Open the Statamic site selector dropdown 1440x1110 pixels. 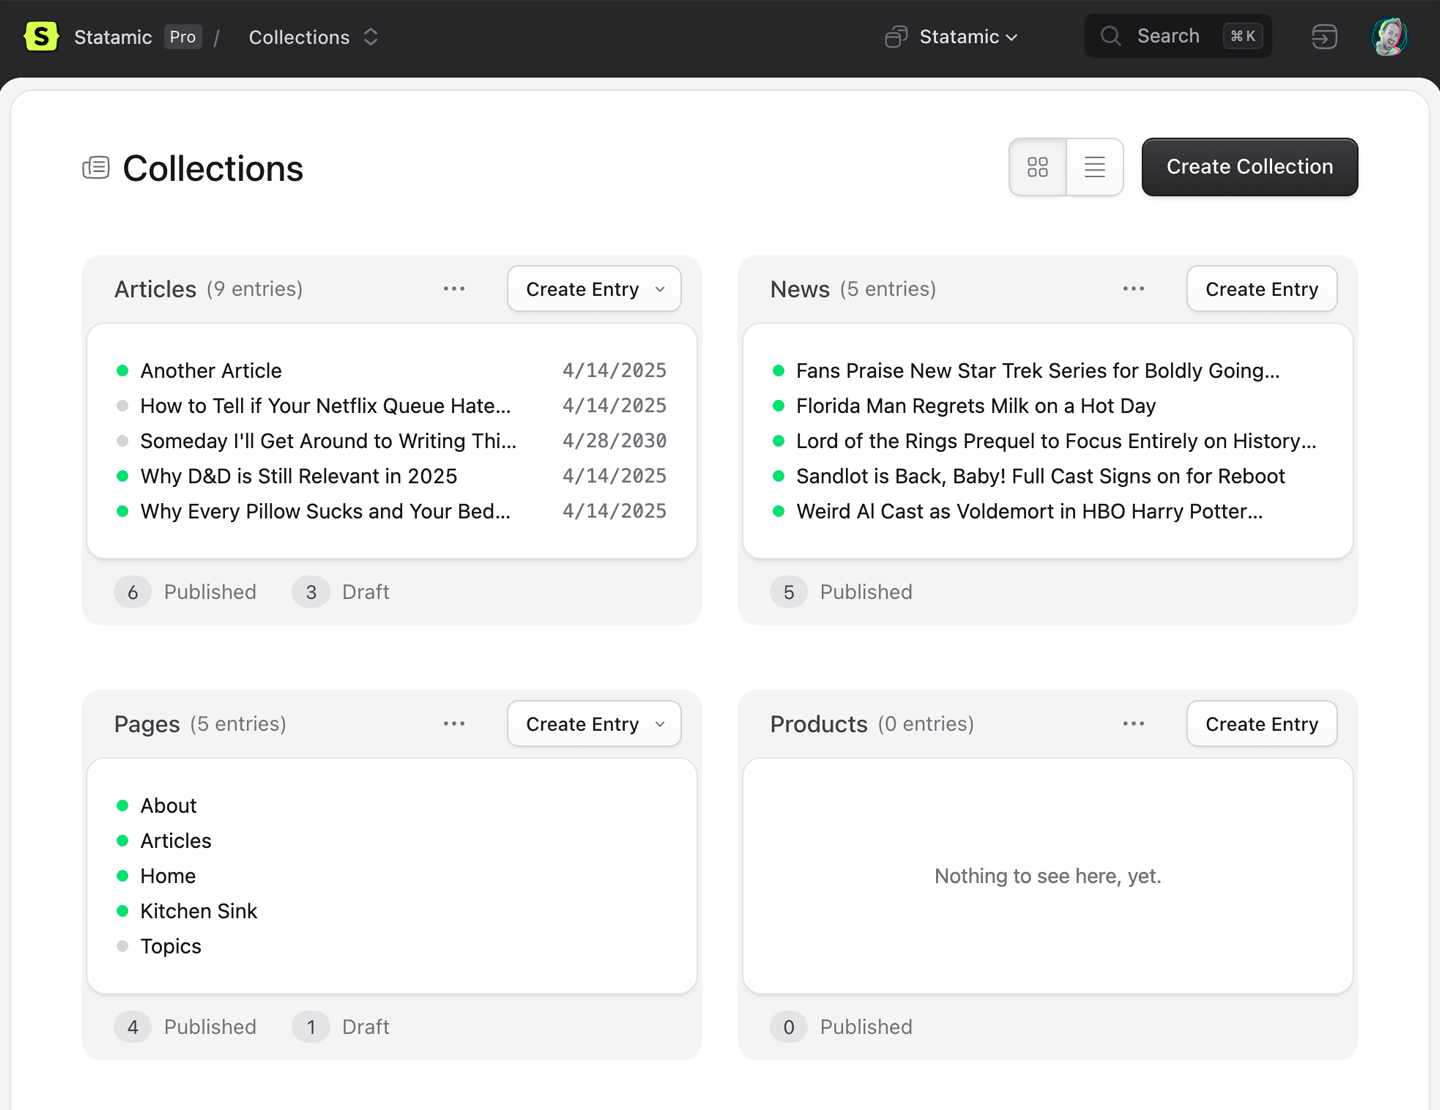pos(952,37)
